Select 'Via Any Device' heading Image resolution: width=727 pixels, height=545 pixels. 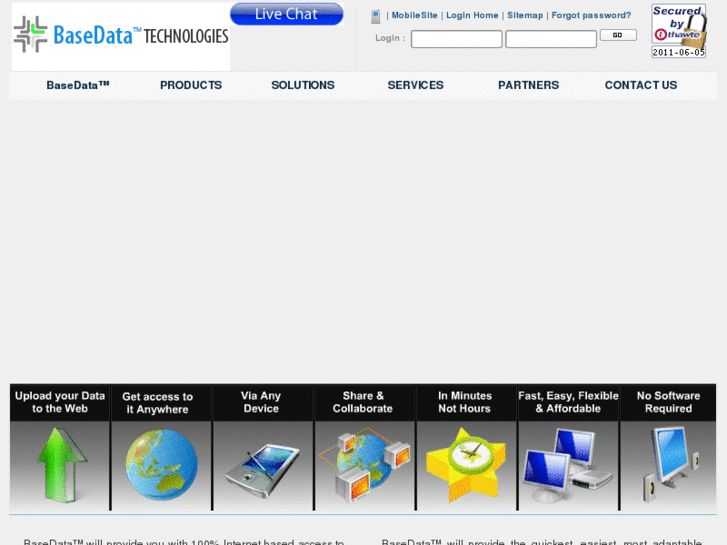tap(261, 402)
